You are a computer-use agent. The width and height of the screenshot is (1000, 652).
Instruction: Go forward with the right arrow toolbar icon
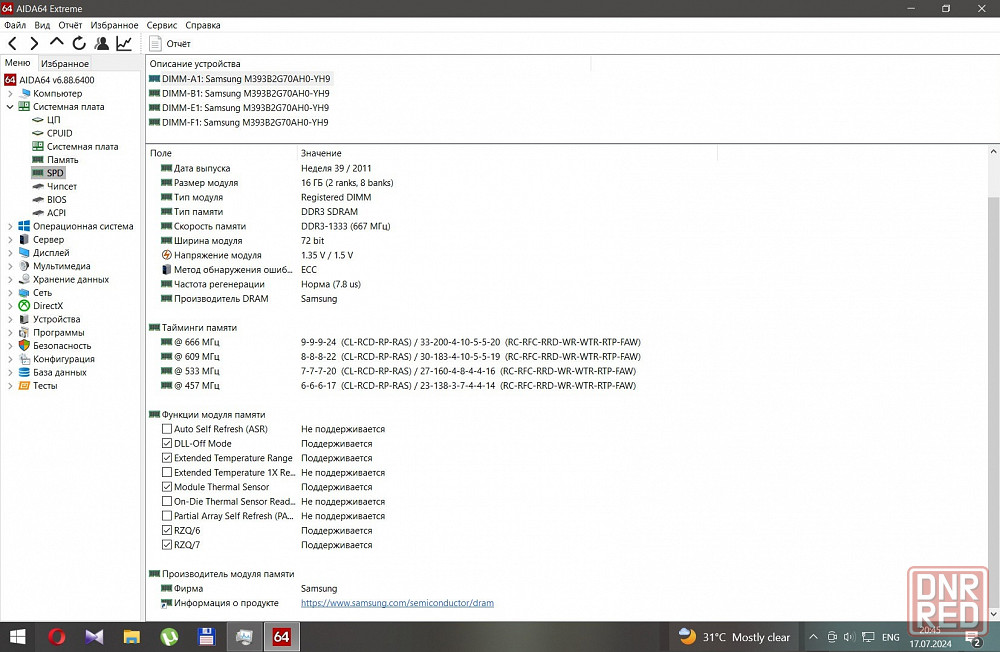pyautogui.click(x=34, y=43)
